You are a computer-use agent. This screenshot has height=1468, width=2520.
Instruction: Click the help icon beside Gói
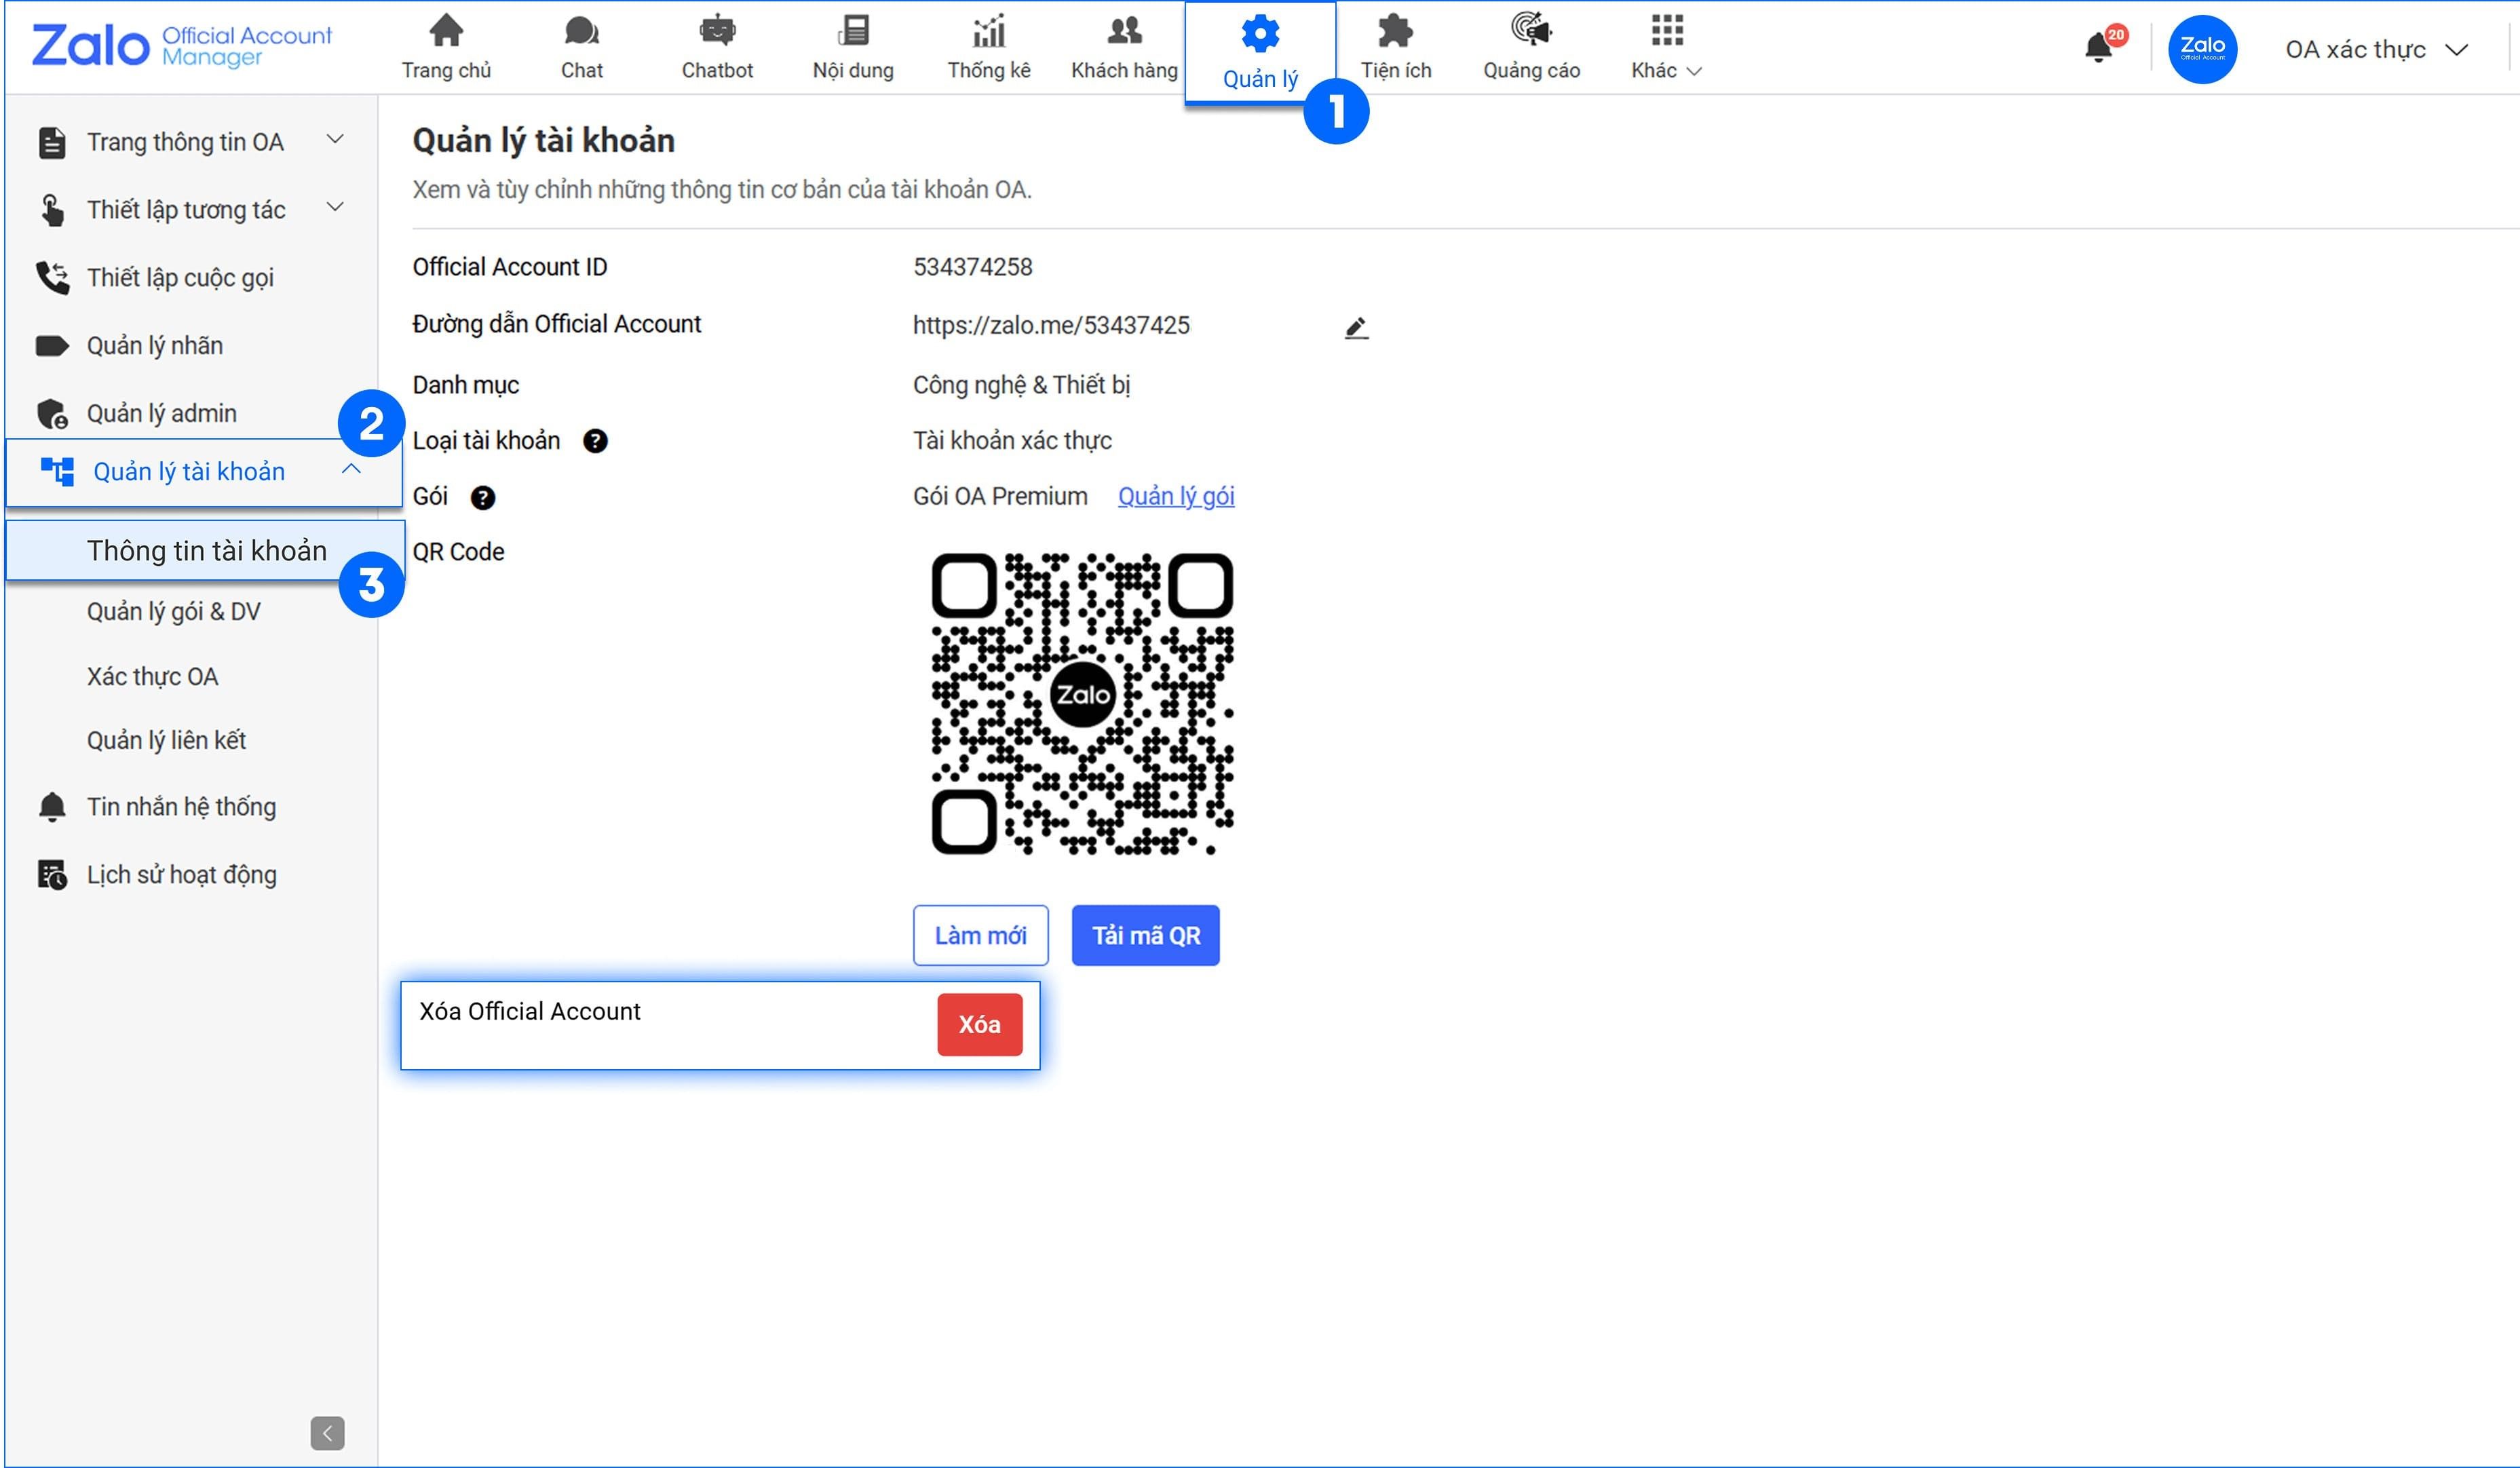click(483, 498)
